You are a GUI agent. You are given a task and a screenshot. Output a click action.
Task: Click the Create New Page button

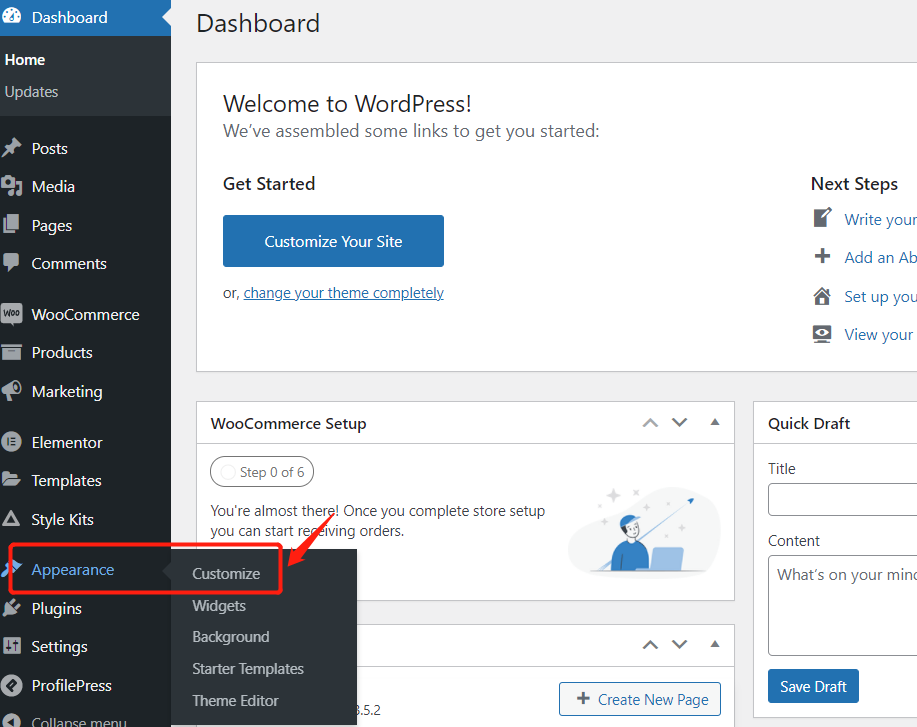coord(640,699)
